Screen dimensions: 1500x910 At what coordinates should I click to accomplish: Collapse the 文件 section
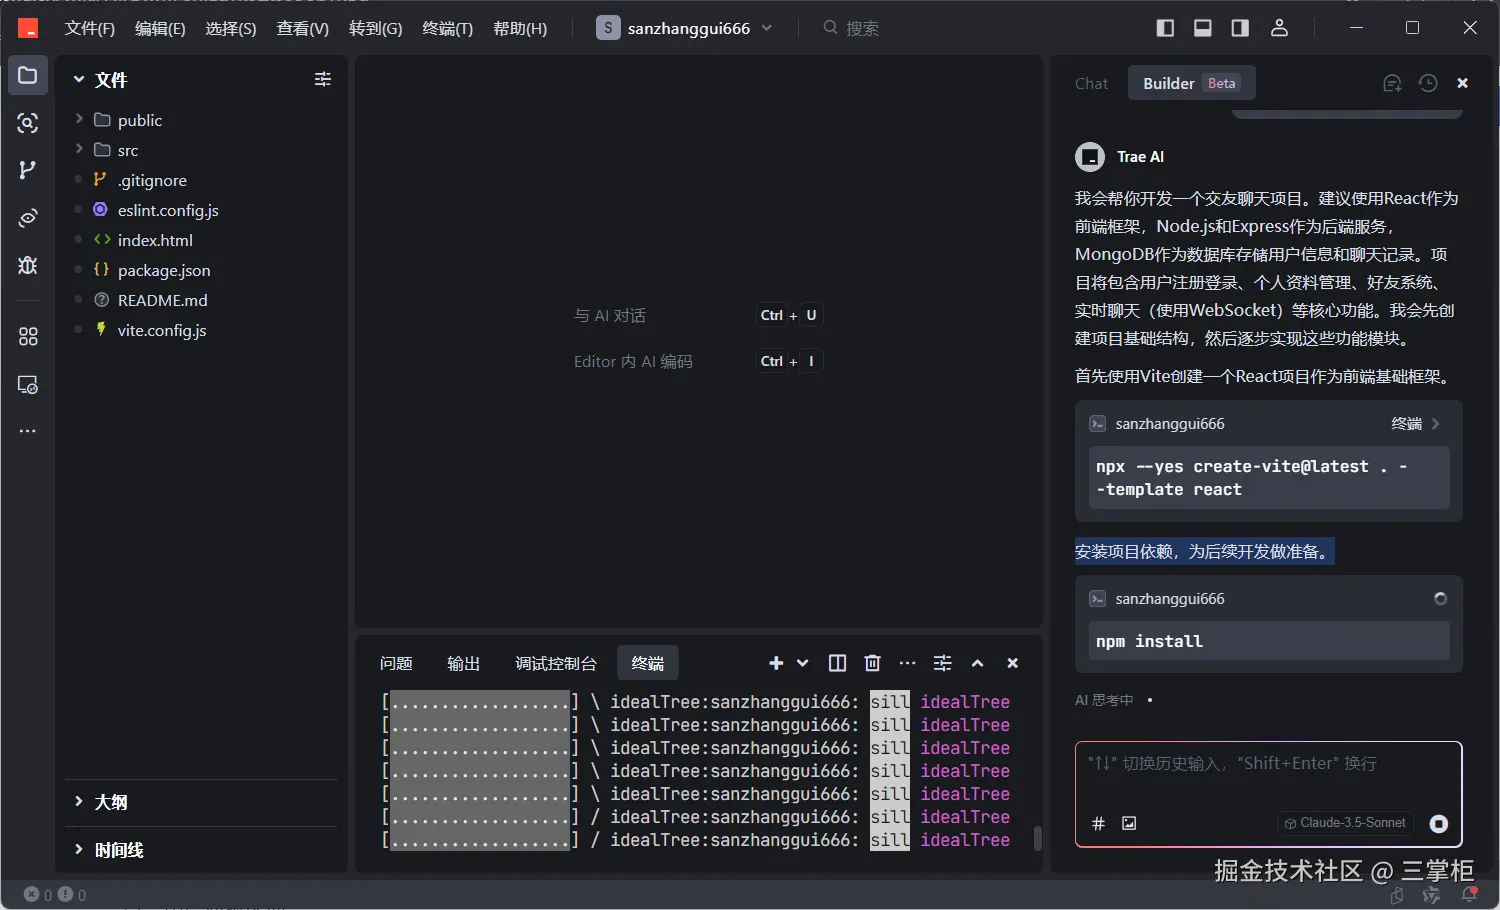coord(100,80)
